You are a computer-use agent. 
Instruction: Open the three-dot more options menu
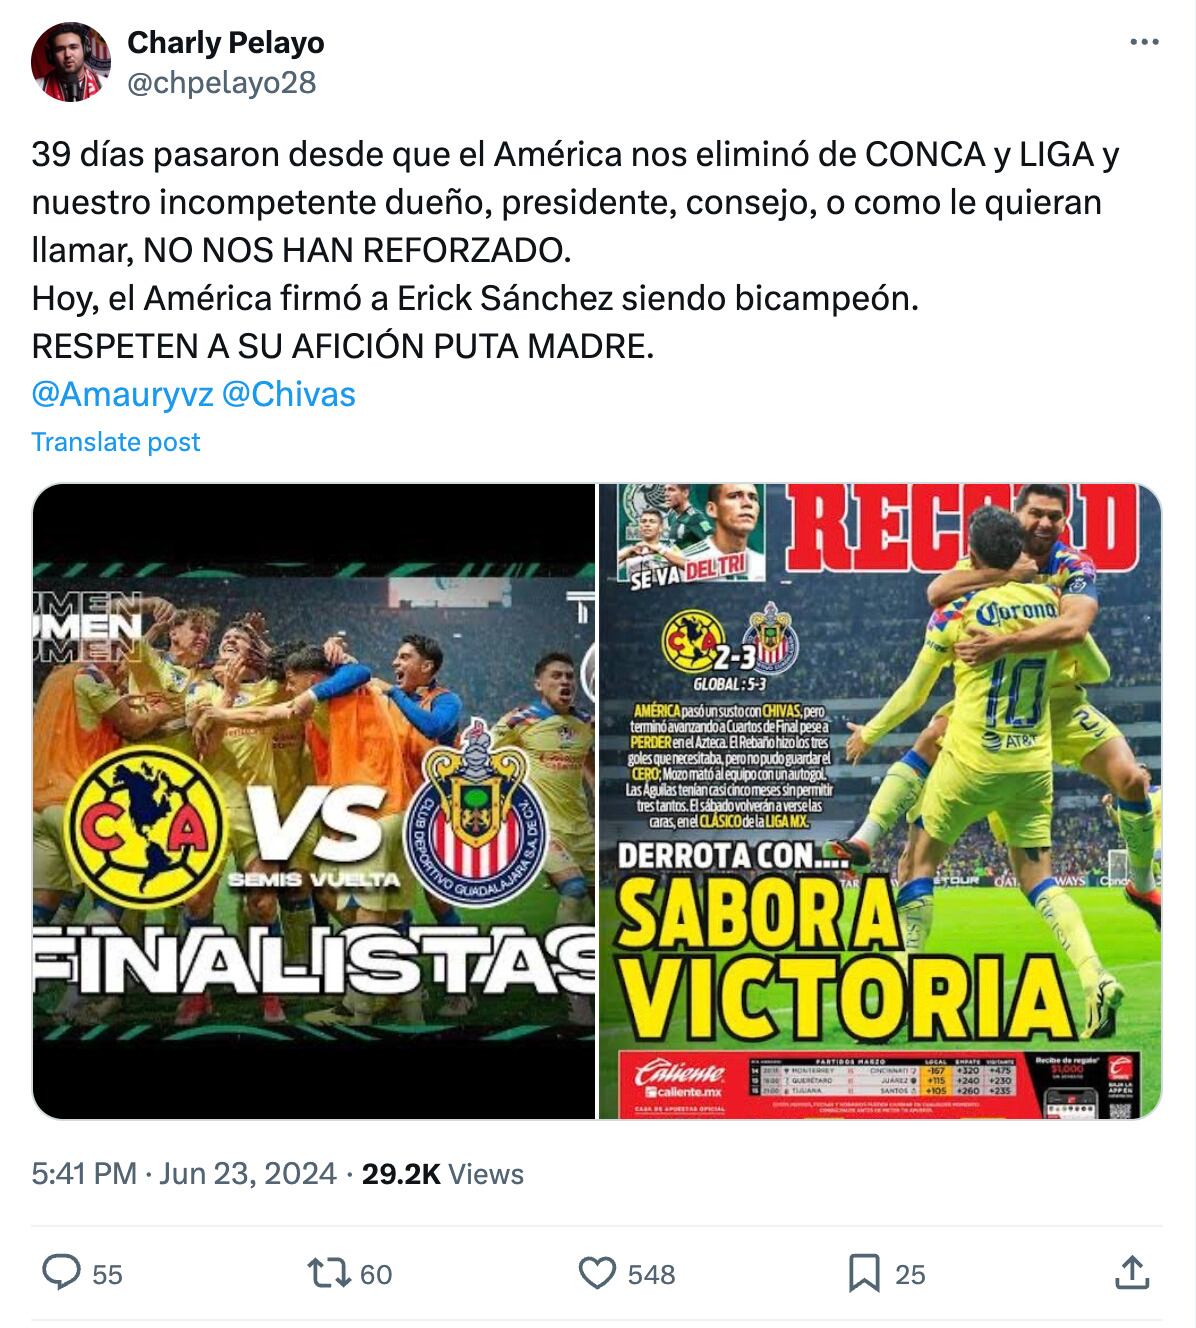coord(1144,42)
